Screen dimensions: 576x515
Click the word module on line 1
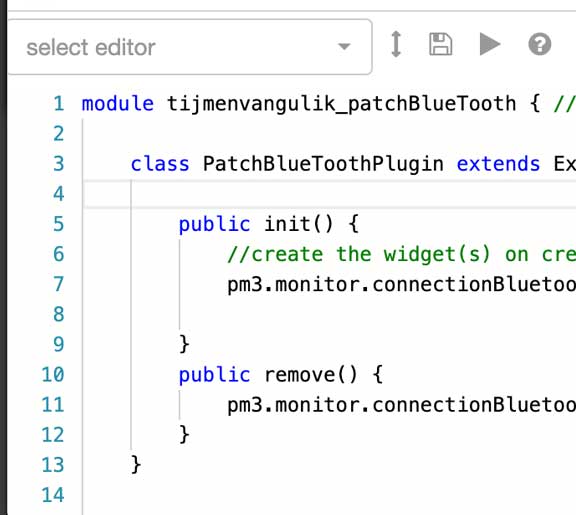pos(118,104)
